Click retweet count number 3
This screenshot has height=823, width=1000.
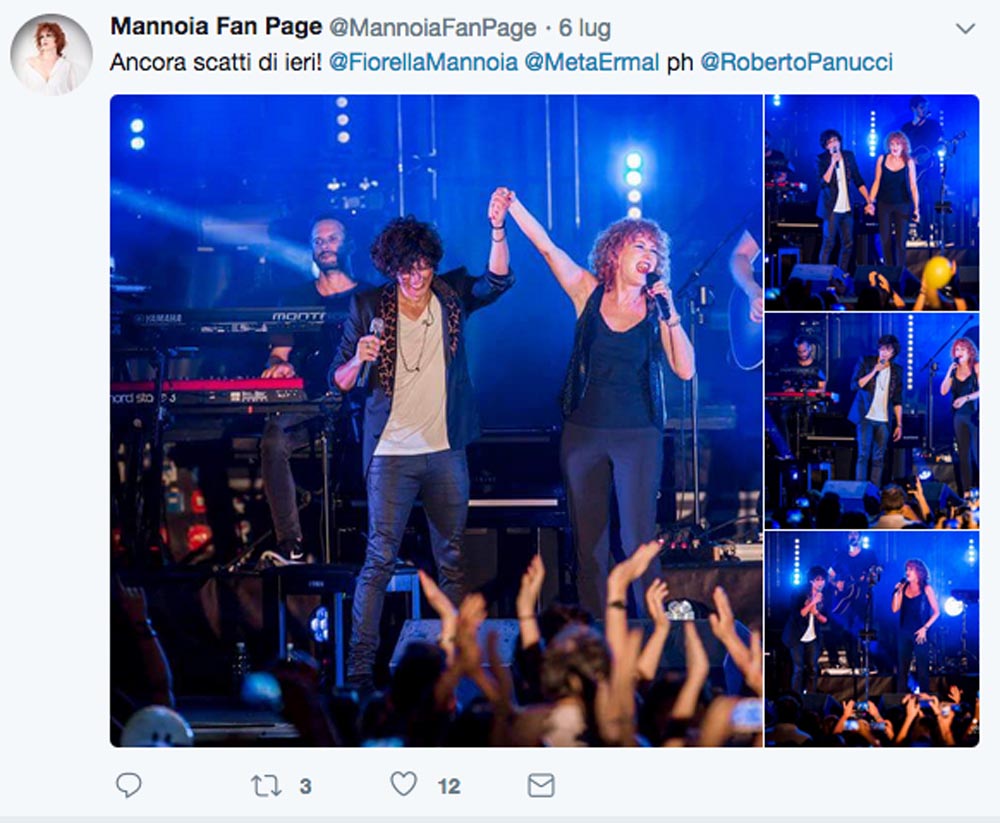coord(305,787)
